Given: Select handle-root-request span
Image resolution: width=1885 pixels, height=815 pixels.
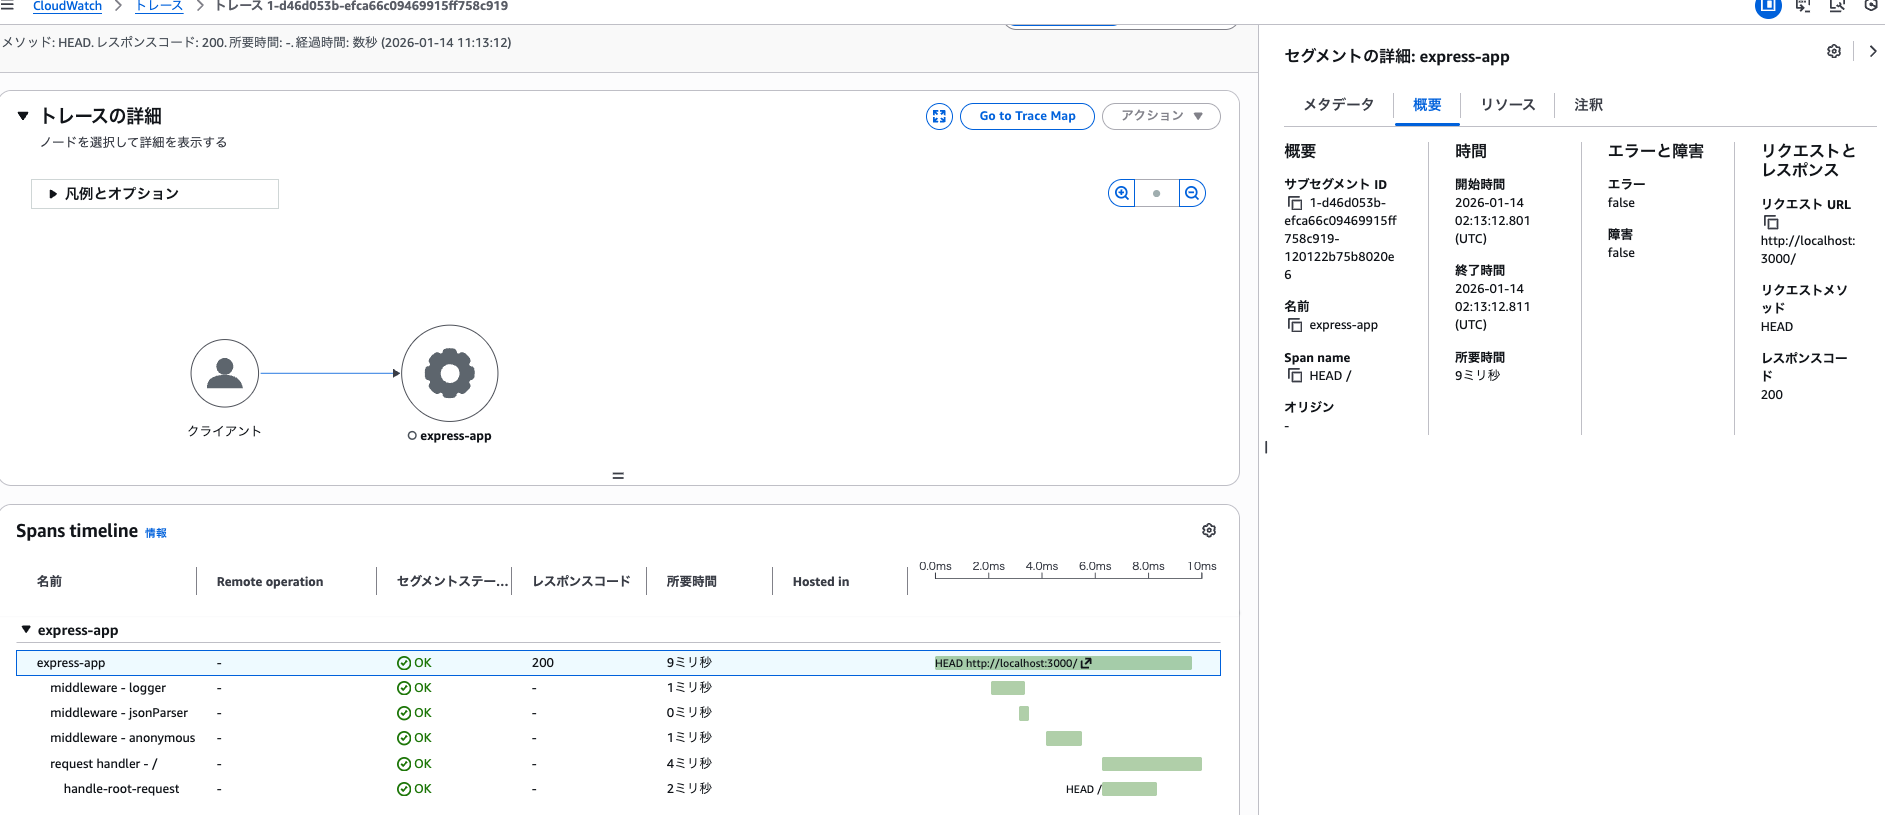Looking at the screenshot, I should coord(122,789).
